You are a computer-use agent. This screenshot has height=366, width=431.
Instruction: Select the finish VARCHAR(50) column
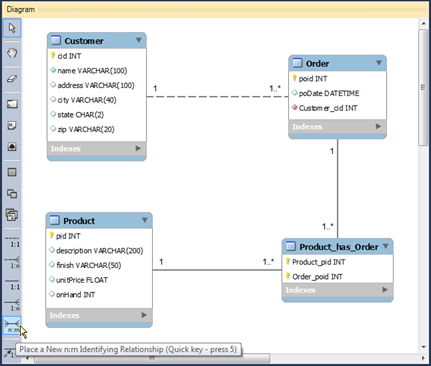pos(88,265)
